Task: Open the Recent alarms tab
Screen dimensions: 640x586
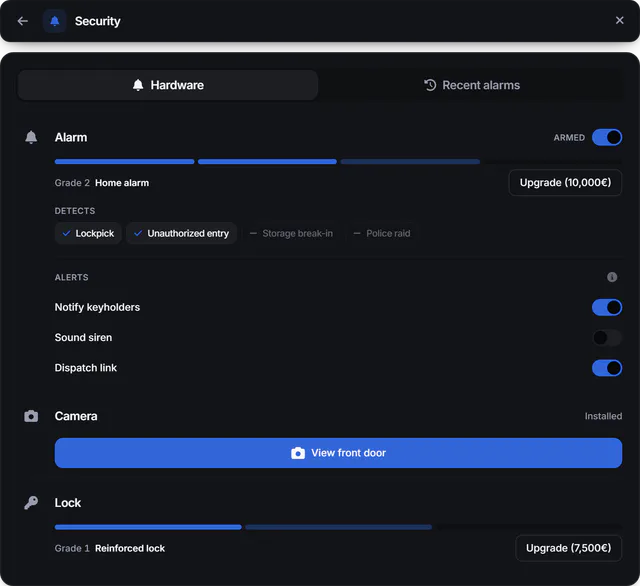Action: (471, 85)
